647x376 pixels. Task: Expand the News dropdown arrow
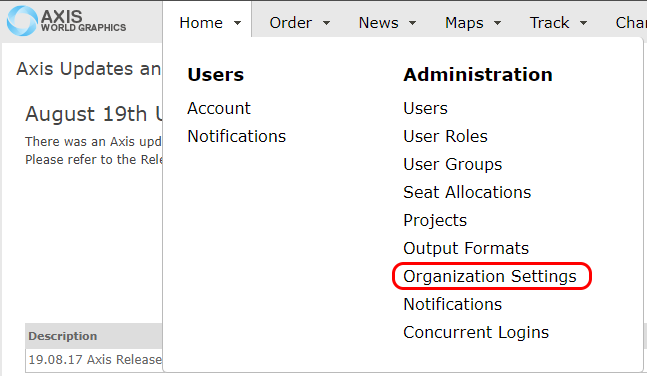pyautogui.click(x=412, y=23)
